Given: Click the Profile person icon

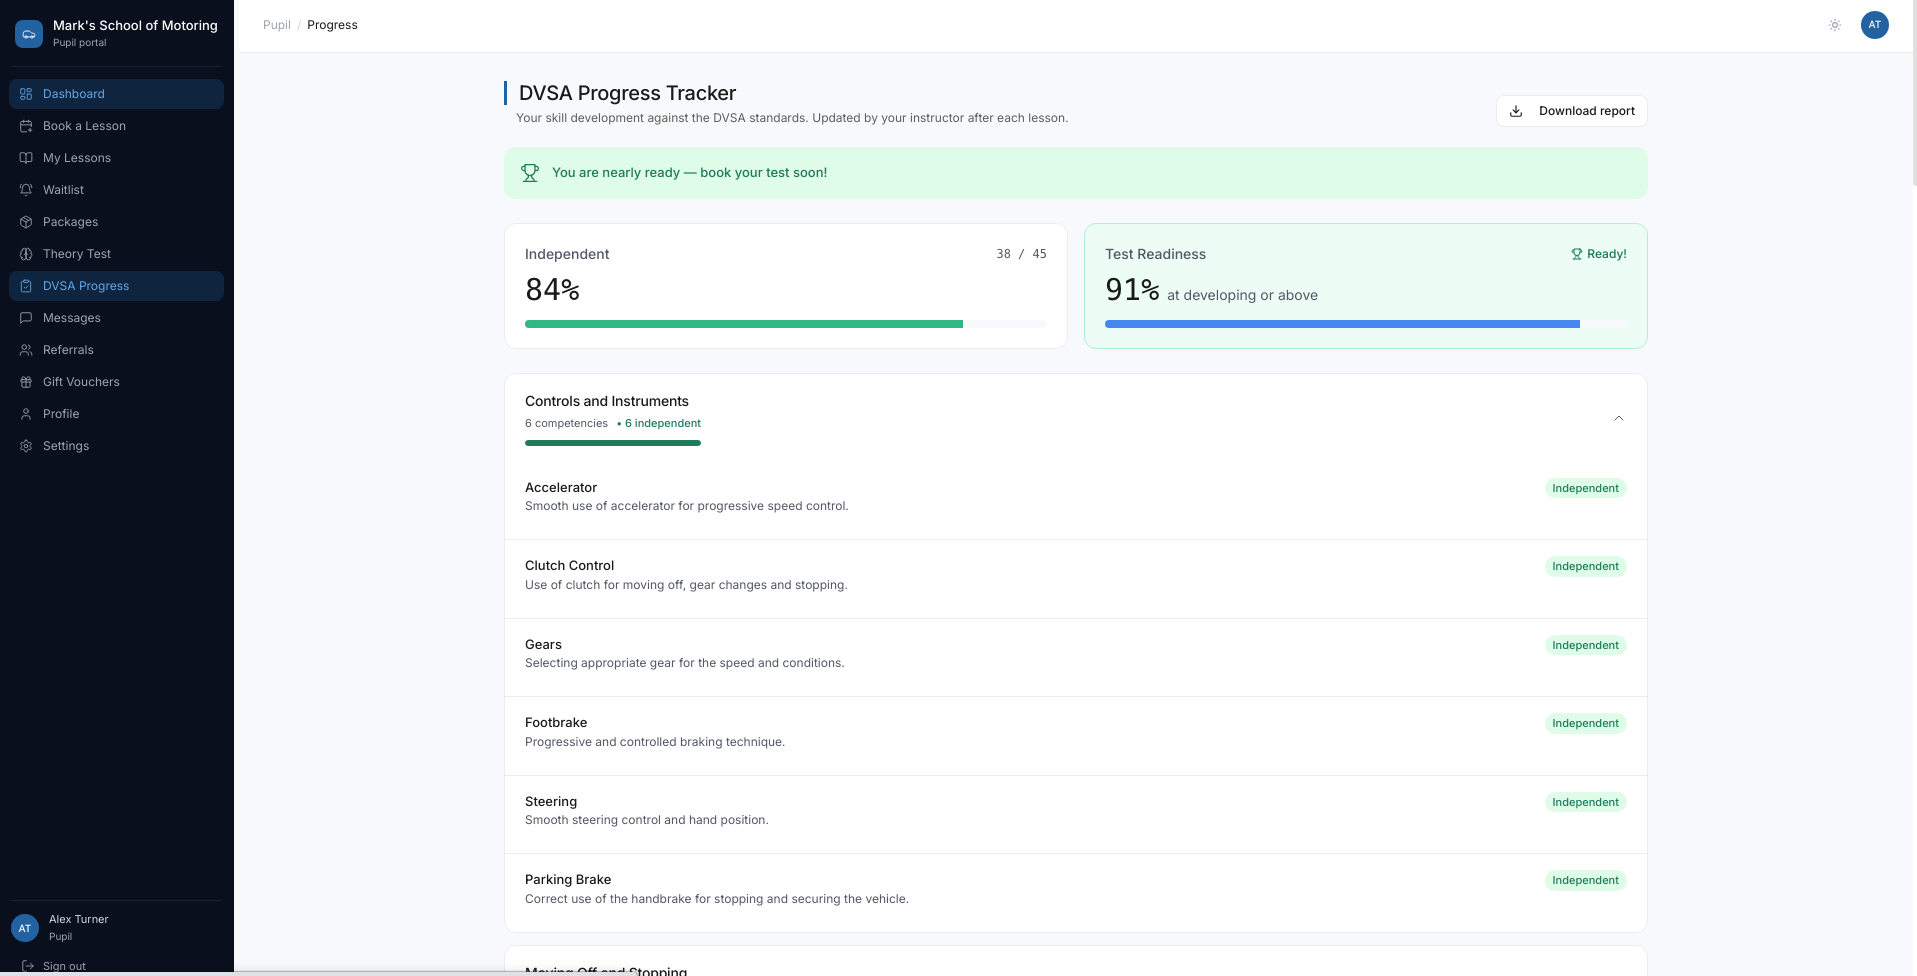Looking at the screenshot, I should pos(26,414).
